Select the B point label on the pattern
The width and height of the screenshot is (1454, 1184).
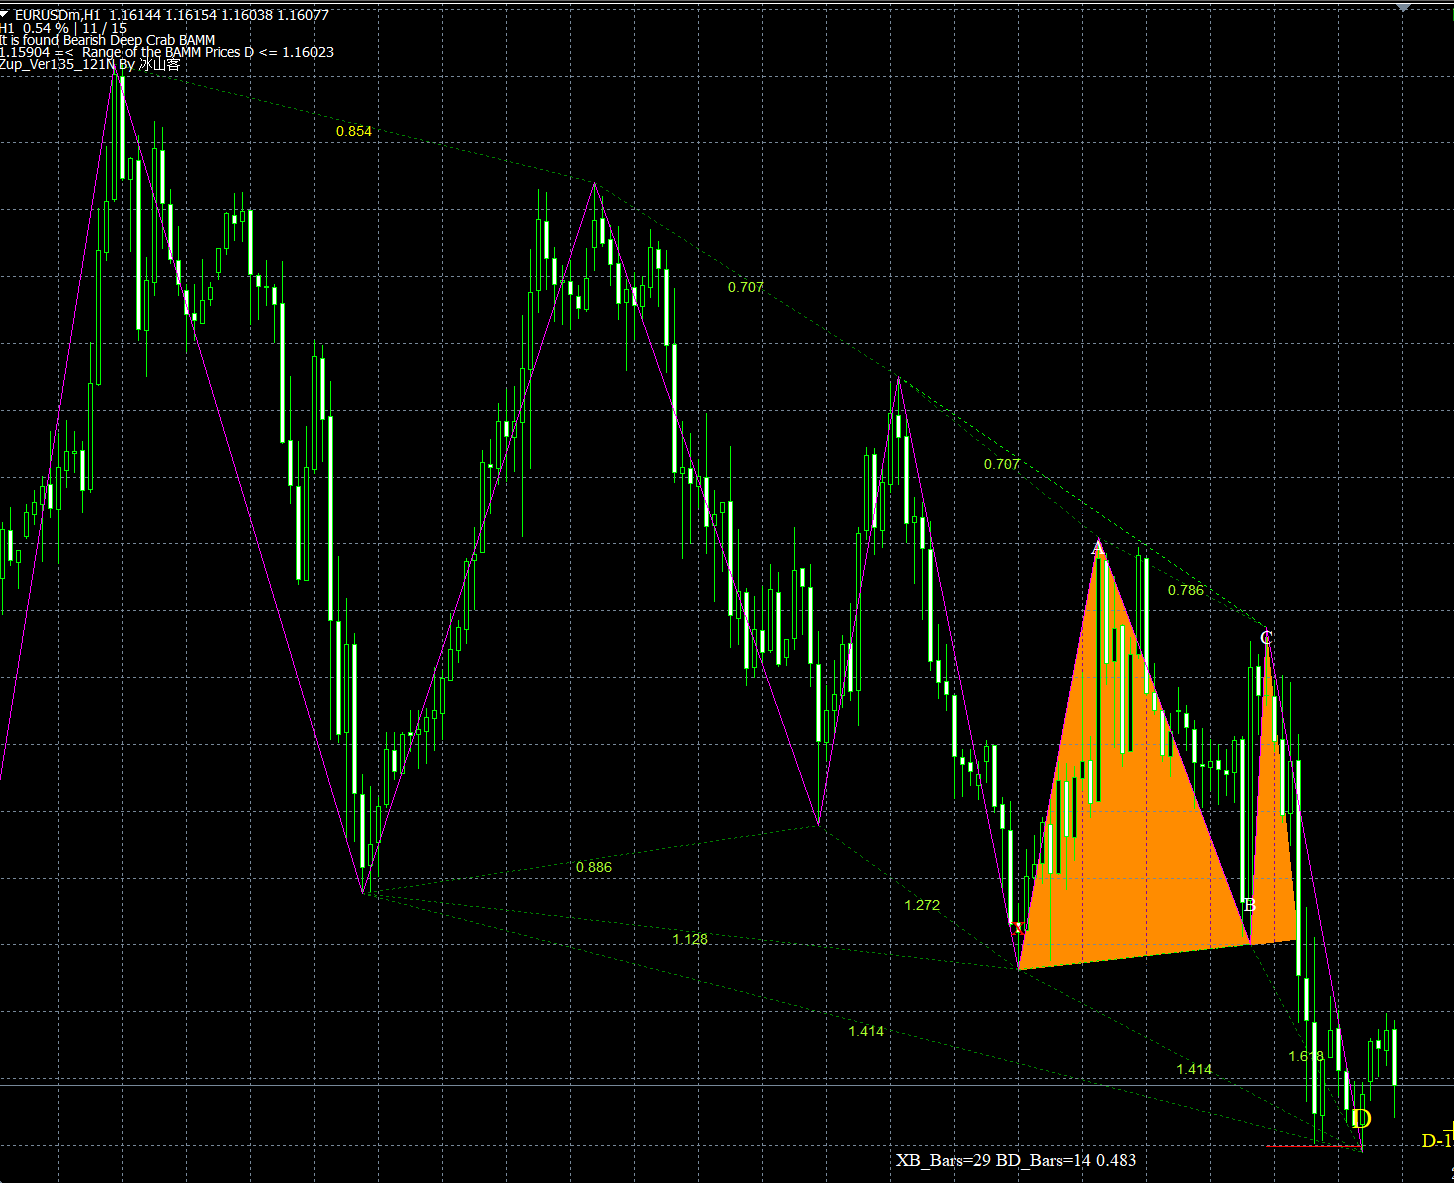pyautogui.click(x=1248, y=905)
